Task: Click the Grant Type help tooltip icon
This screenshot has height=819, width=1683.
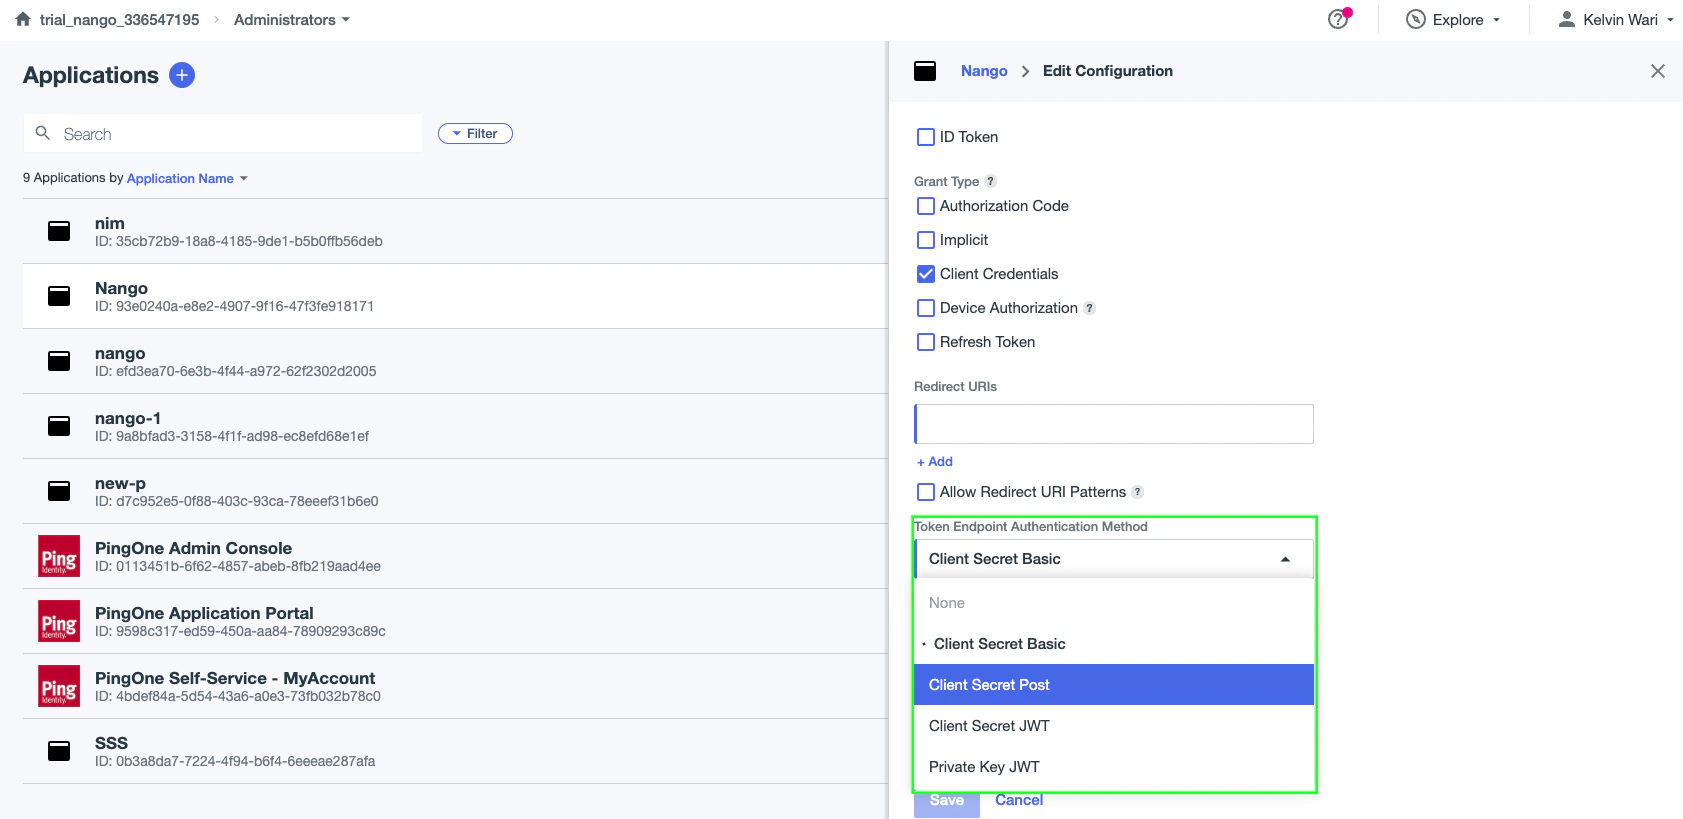Action: (x=990, y=181)
